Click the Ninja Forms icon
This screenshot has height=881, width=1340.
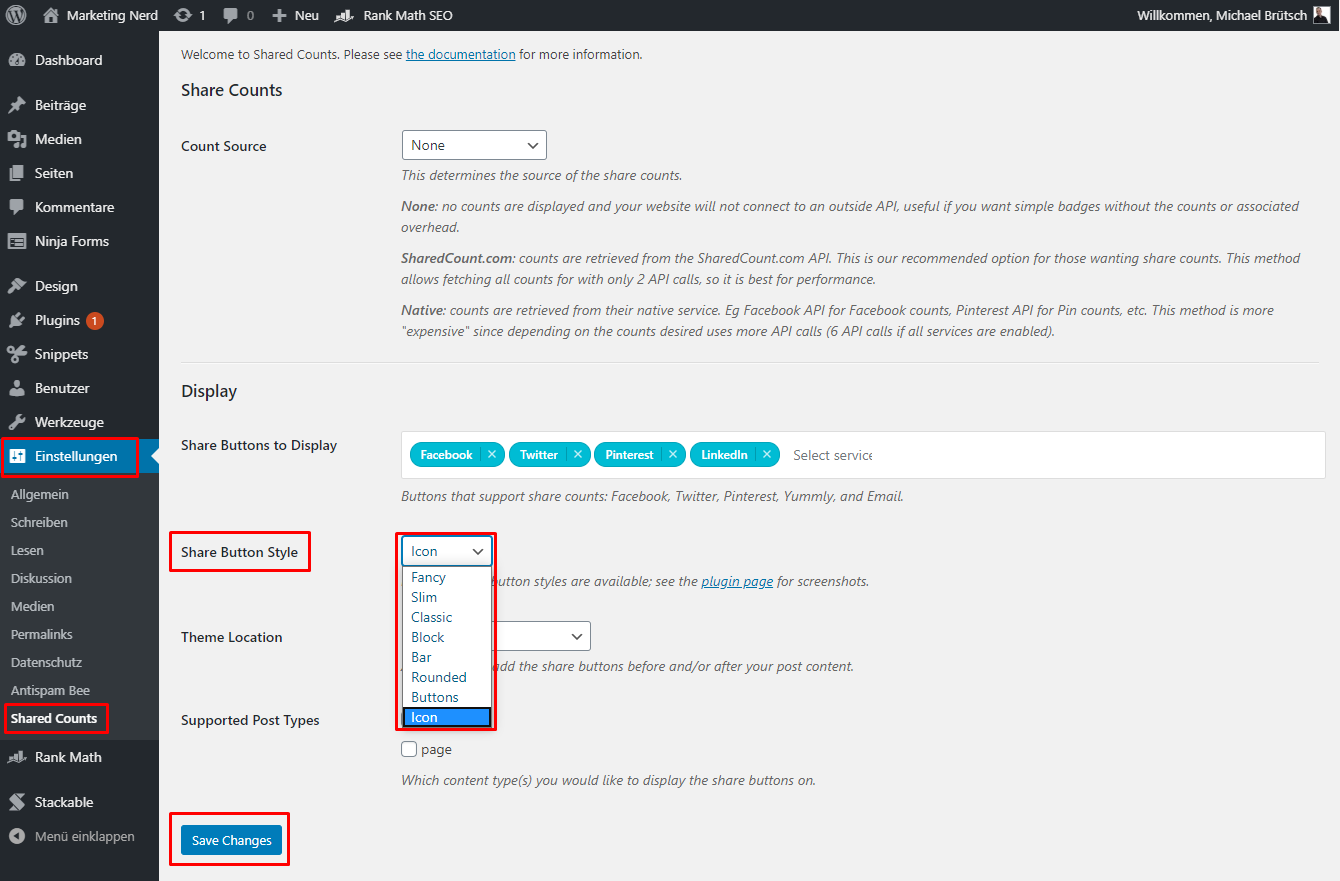(17, 241)
